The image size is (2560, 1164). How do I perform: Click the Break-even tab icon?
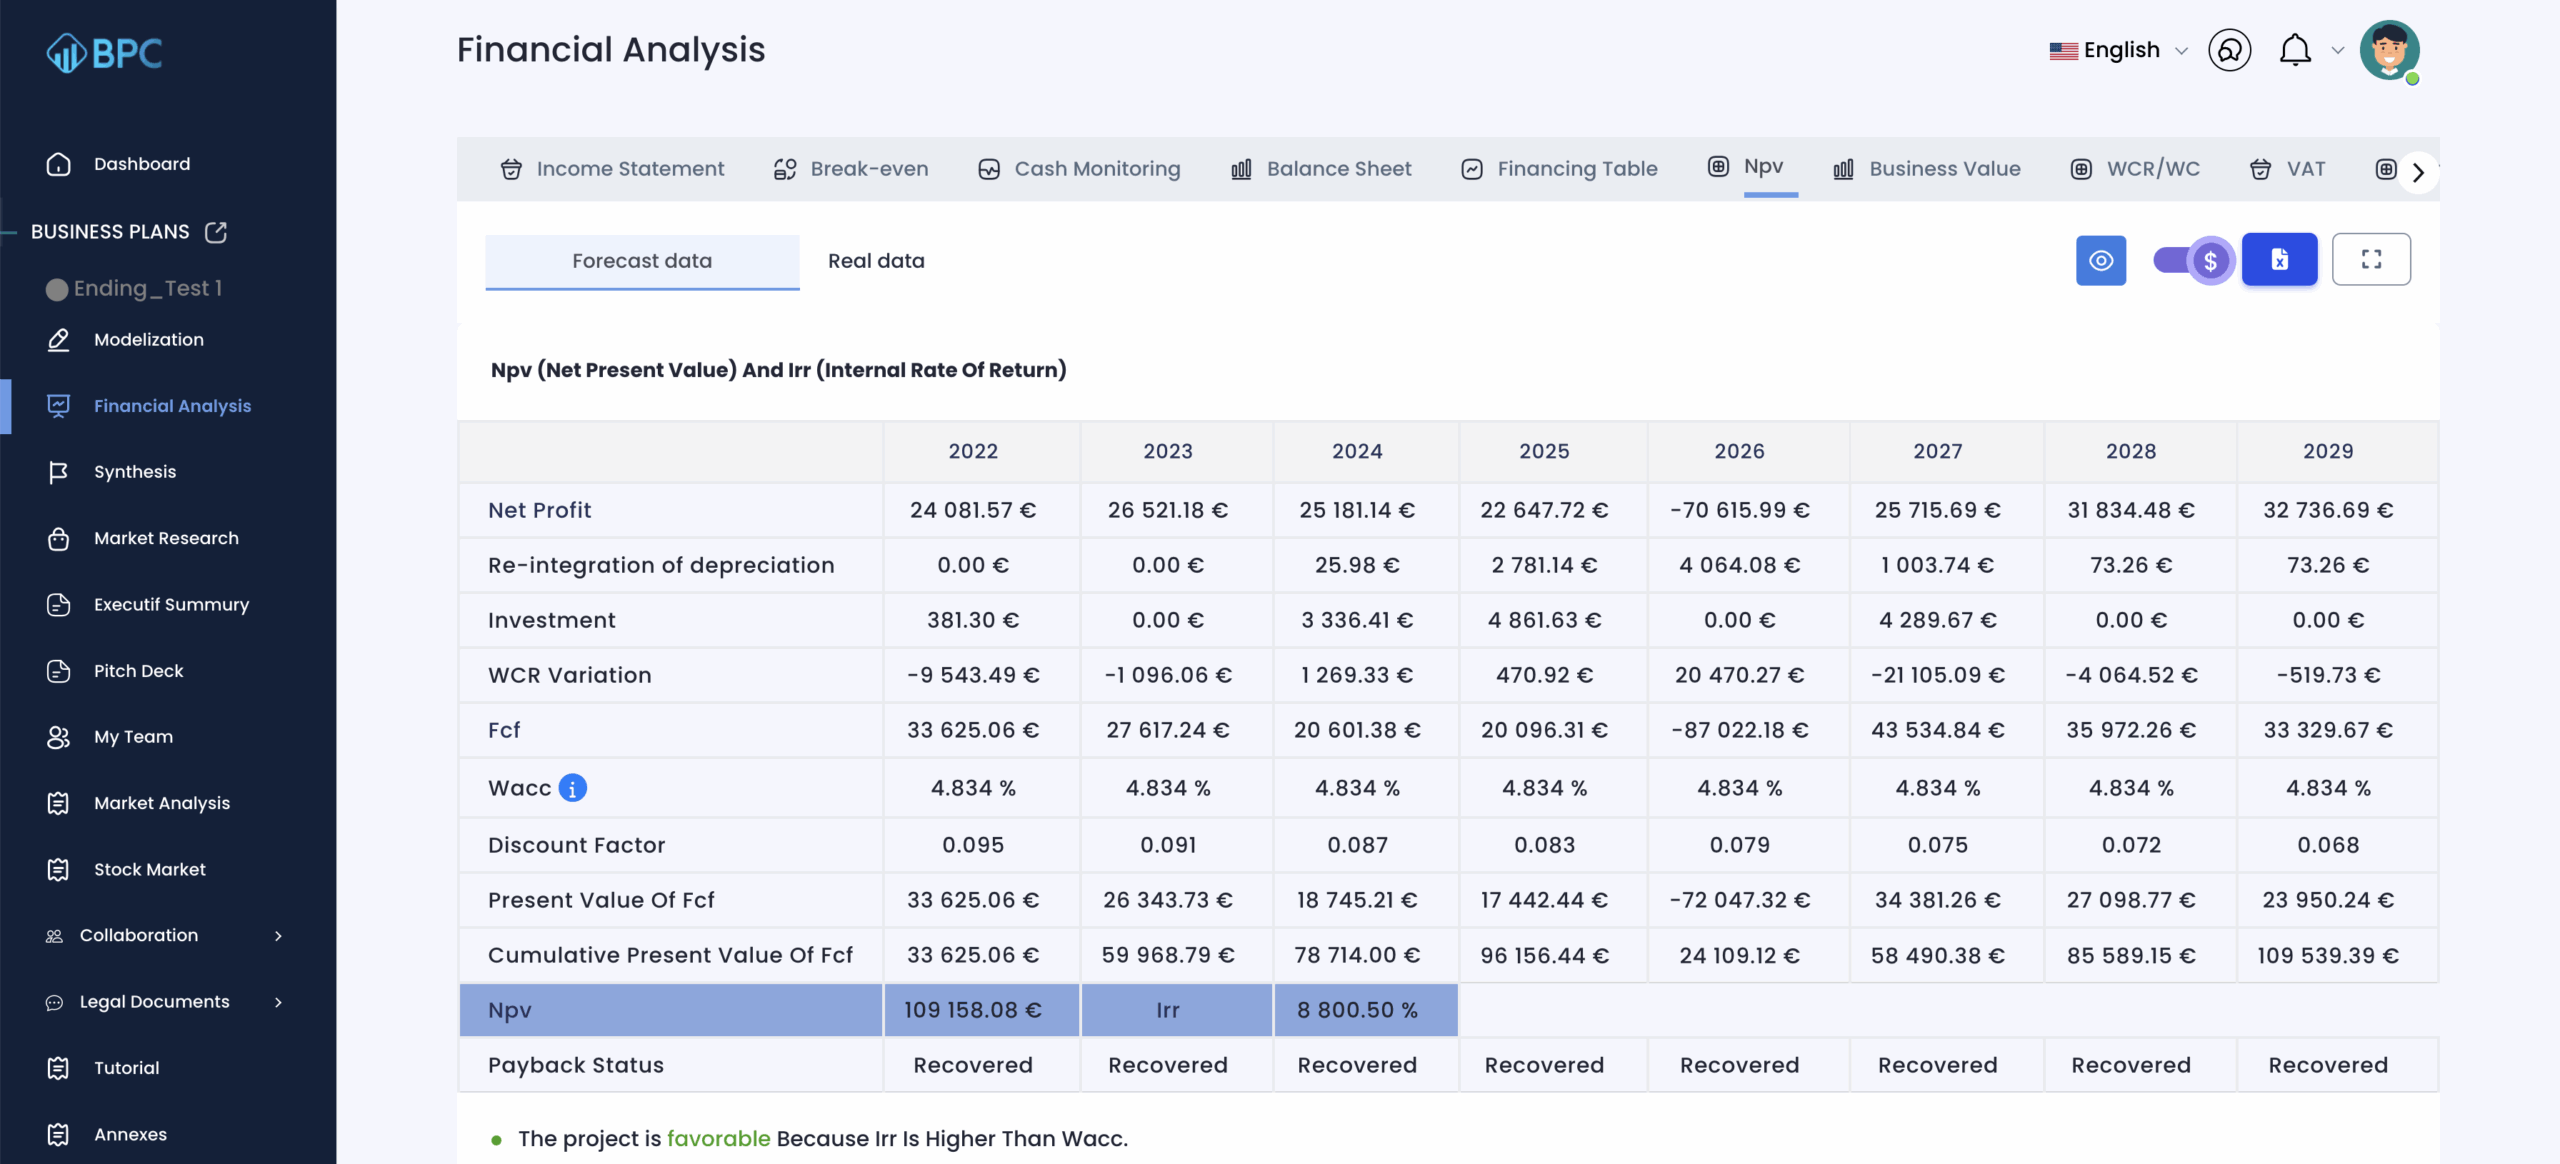click(x=785, y=169)
